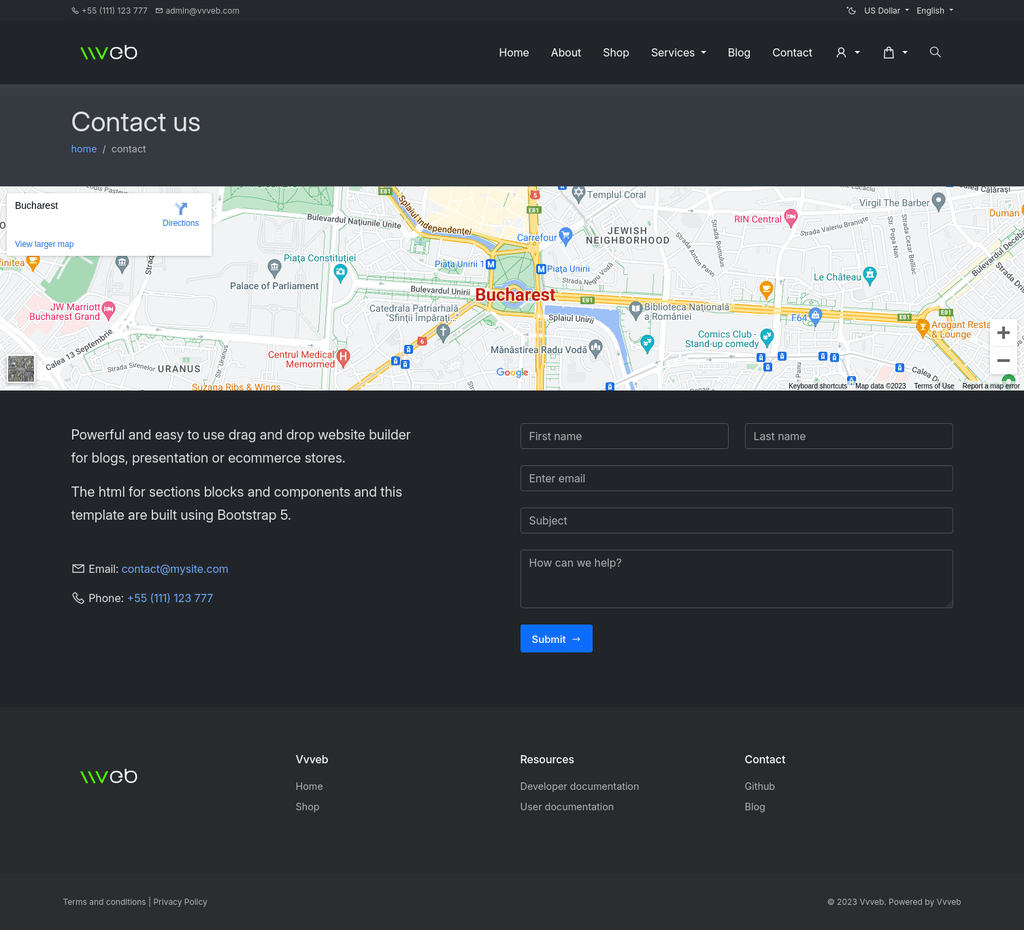Go to Home in the navbar
The width and height of the screenshot is (1024, 930).
[x=514, y=52]
